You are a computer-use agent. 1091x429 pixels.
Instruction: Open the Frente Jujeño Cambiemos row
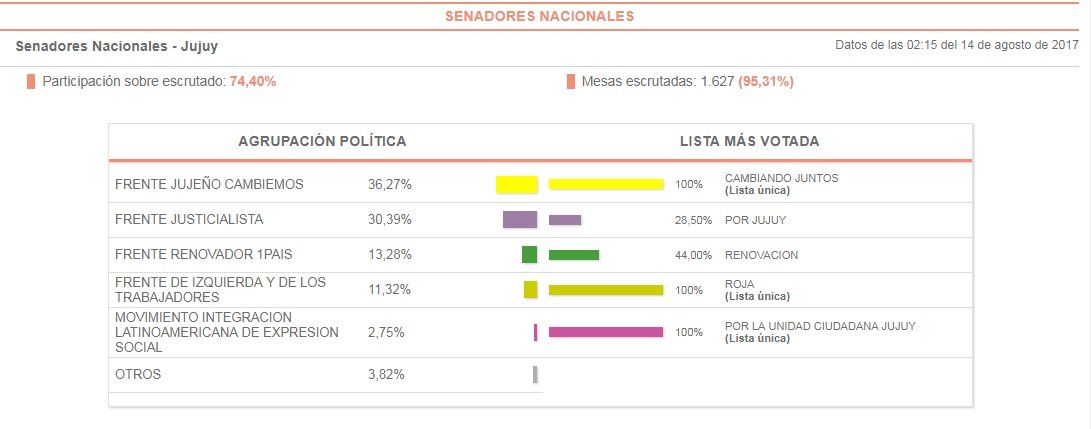tap(210, 184)
